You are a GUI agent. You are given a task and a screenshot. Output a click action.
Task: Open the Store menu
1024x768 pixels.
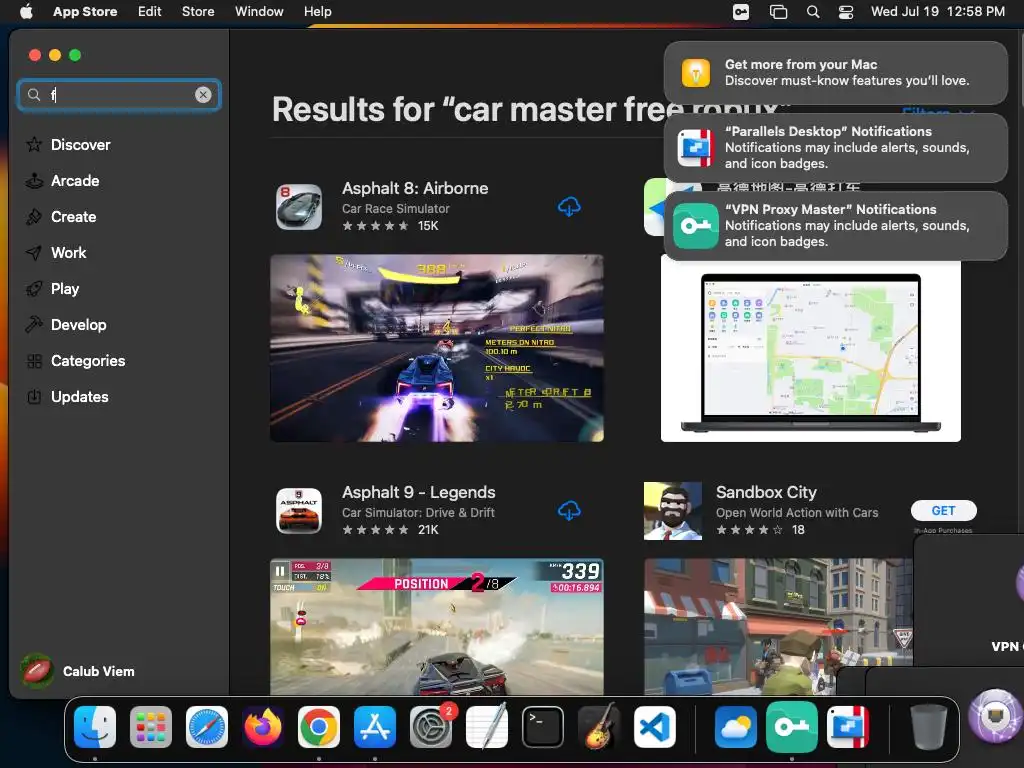pos(198,11)
